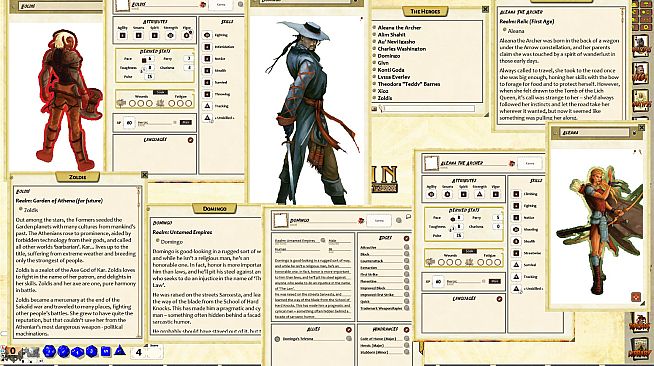This screenshot has width=654, height=366.
Task: Click the red token icon on Domingo's sheet
Action: pyautogui.click(x=361, y=221)
